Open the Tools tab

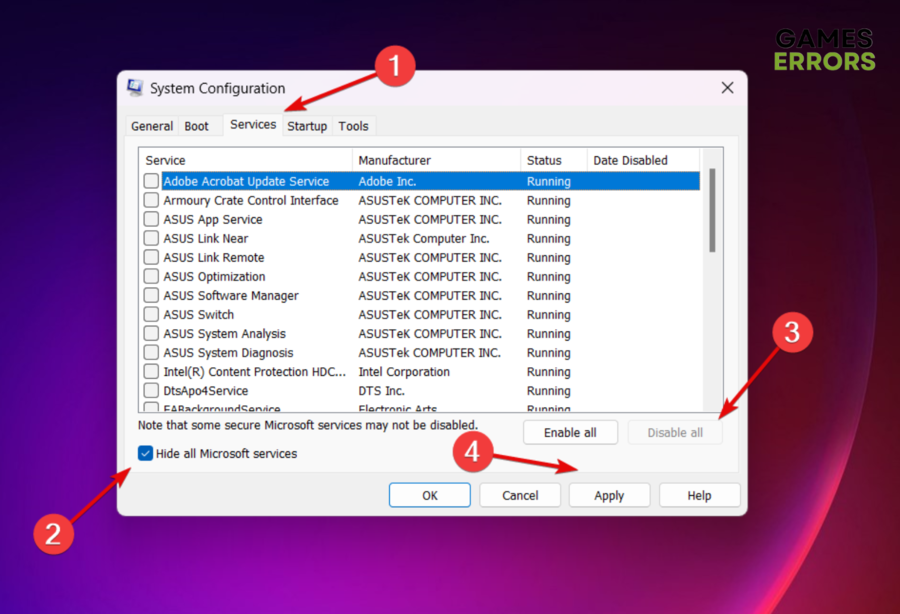pyautogui.click(x=353, y=126)
